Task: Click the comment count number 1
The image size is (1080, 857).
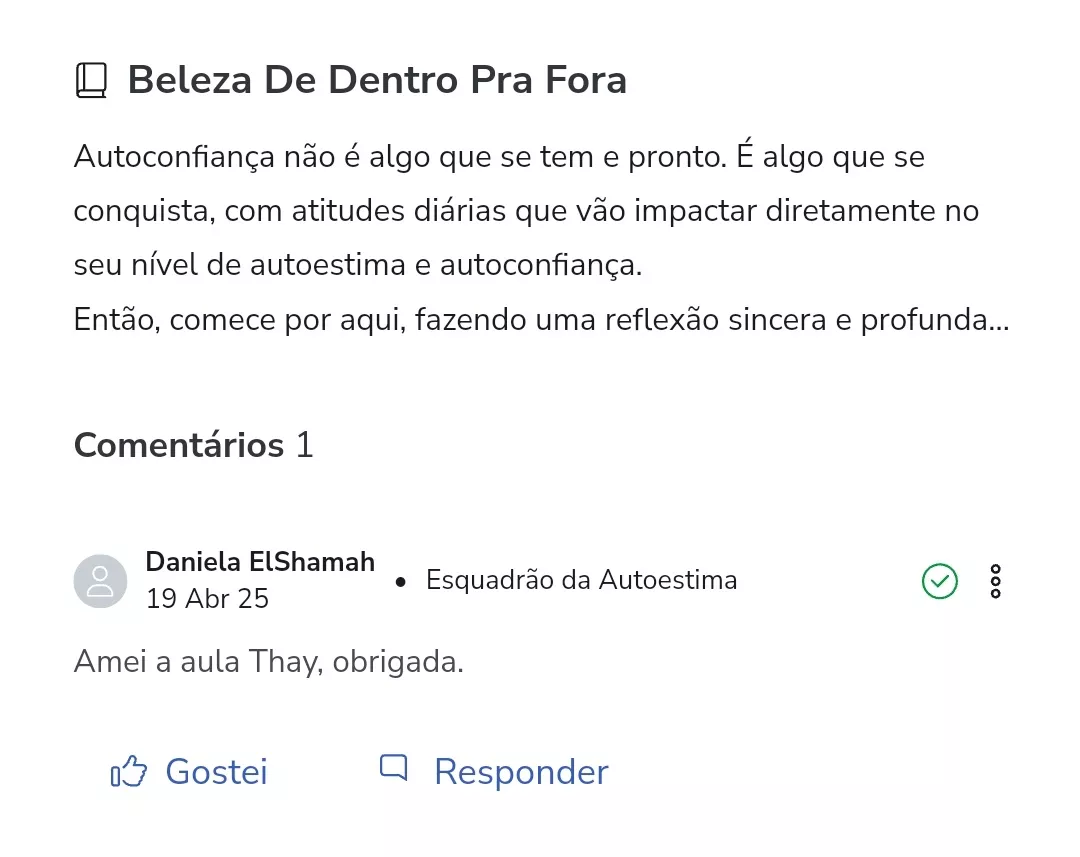Action: 305,445
